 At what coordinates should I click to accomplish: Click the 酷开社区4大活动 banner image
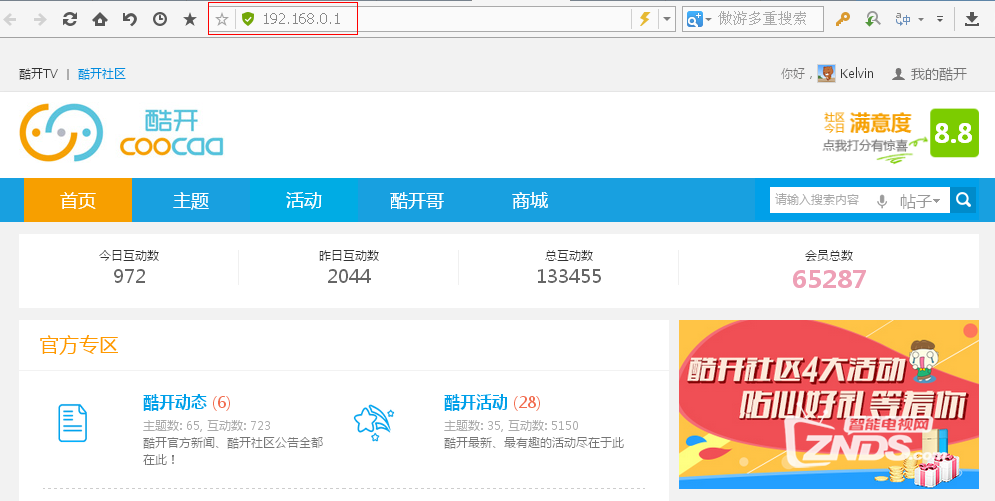[x=829, y=404]
